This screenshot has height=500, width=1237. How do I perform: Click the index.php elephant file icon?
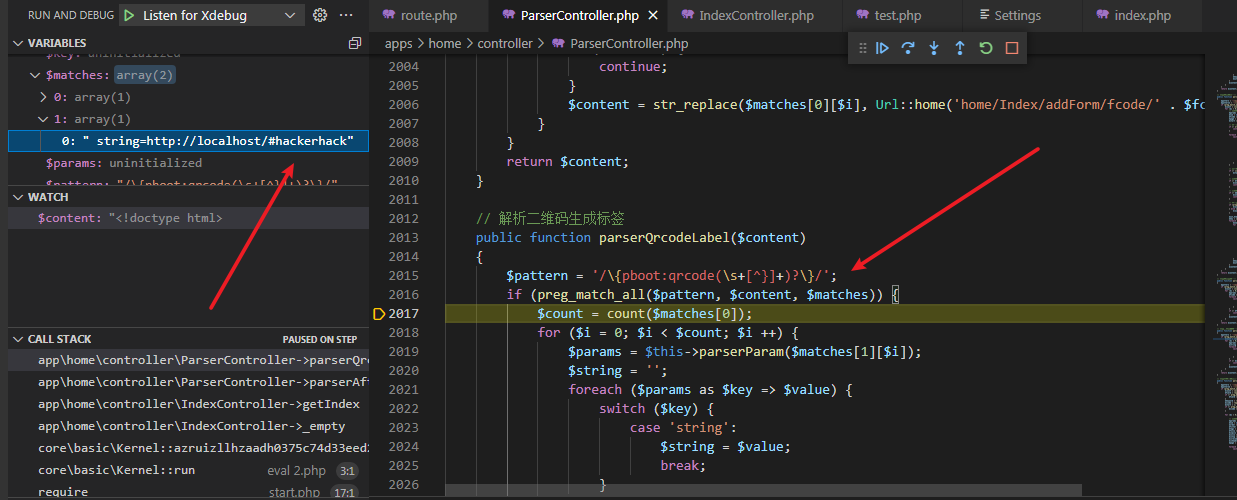click(1102, 15)
